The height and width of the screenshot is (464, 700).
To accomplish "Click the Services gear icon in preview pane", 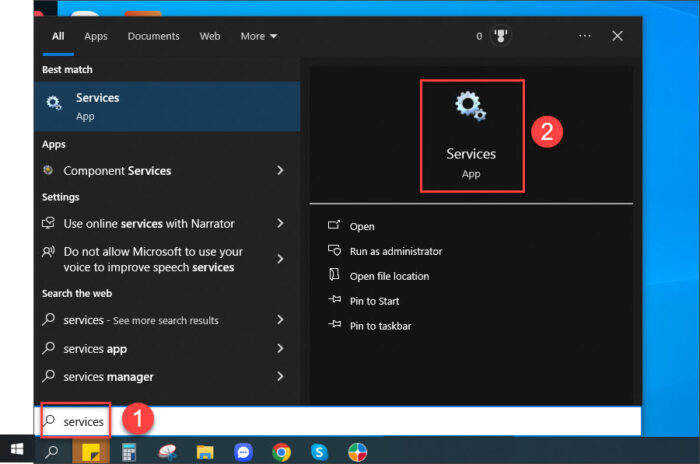I will [471, 106].
